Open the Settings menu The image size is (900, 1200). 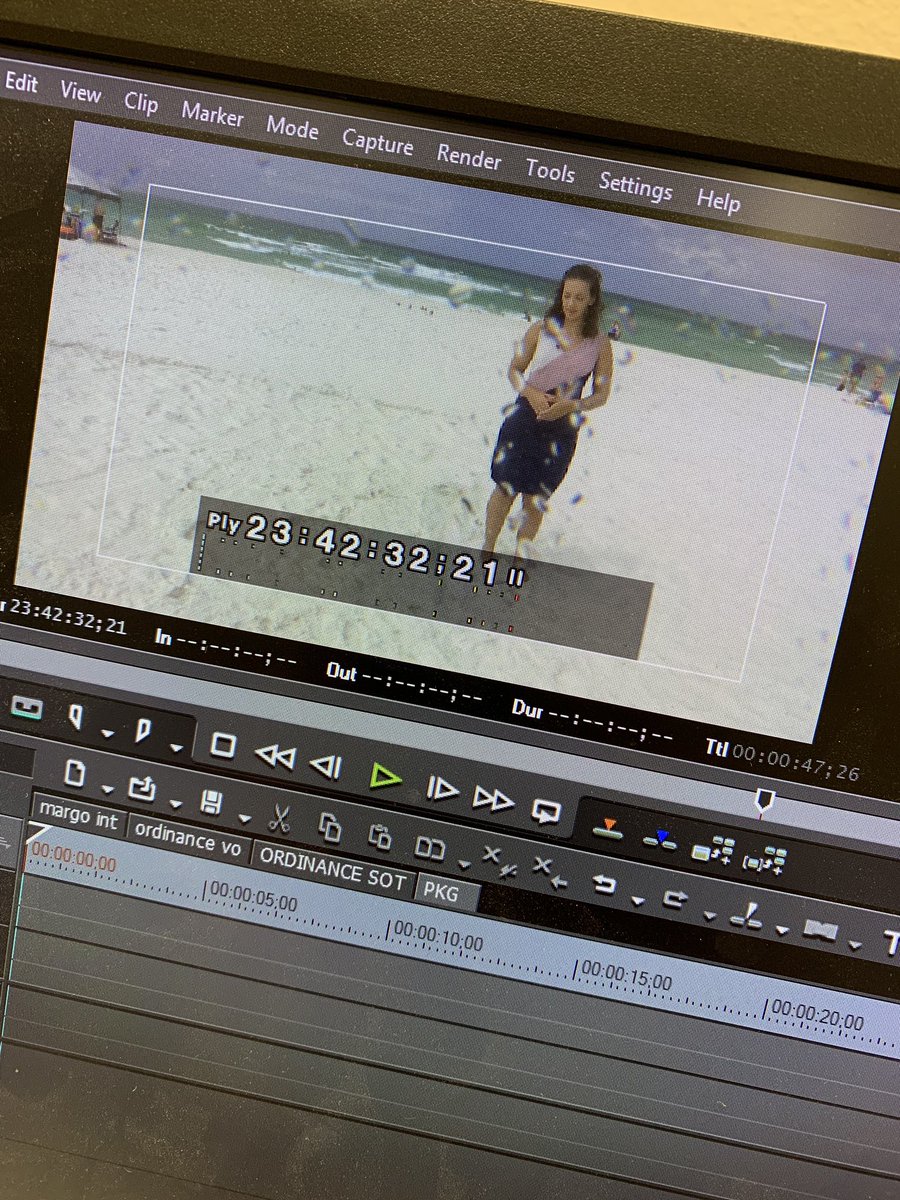[x=635, y=186]
